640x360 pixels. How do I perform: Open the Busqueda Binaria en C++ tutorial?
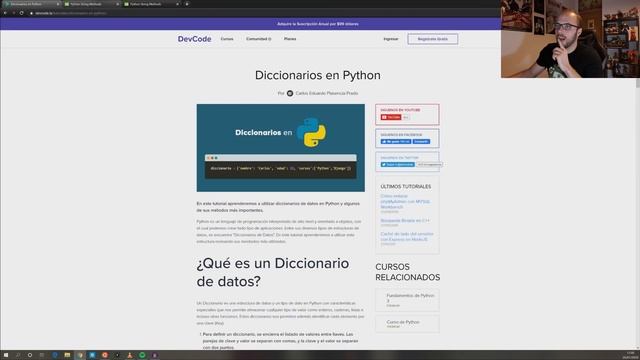click(x=405, y=220)
